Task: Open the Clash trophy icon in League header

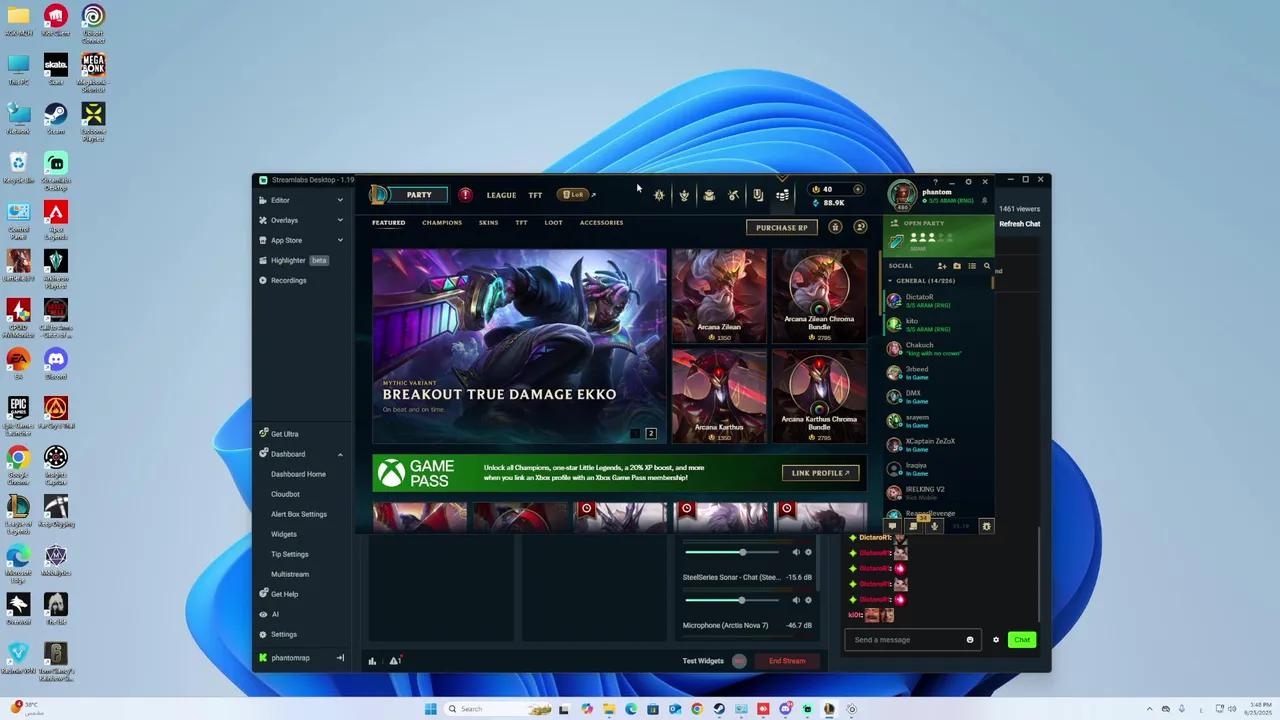Action: (x=684, y=195)
